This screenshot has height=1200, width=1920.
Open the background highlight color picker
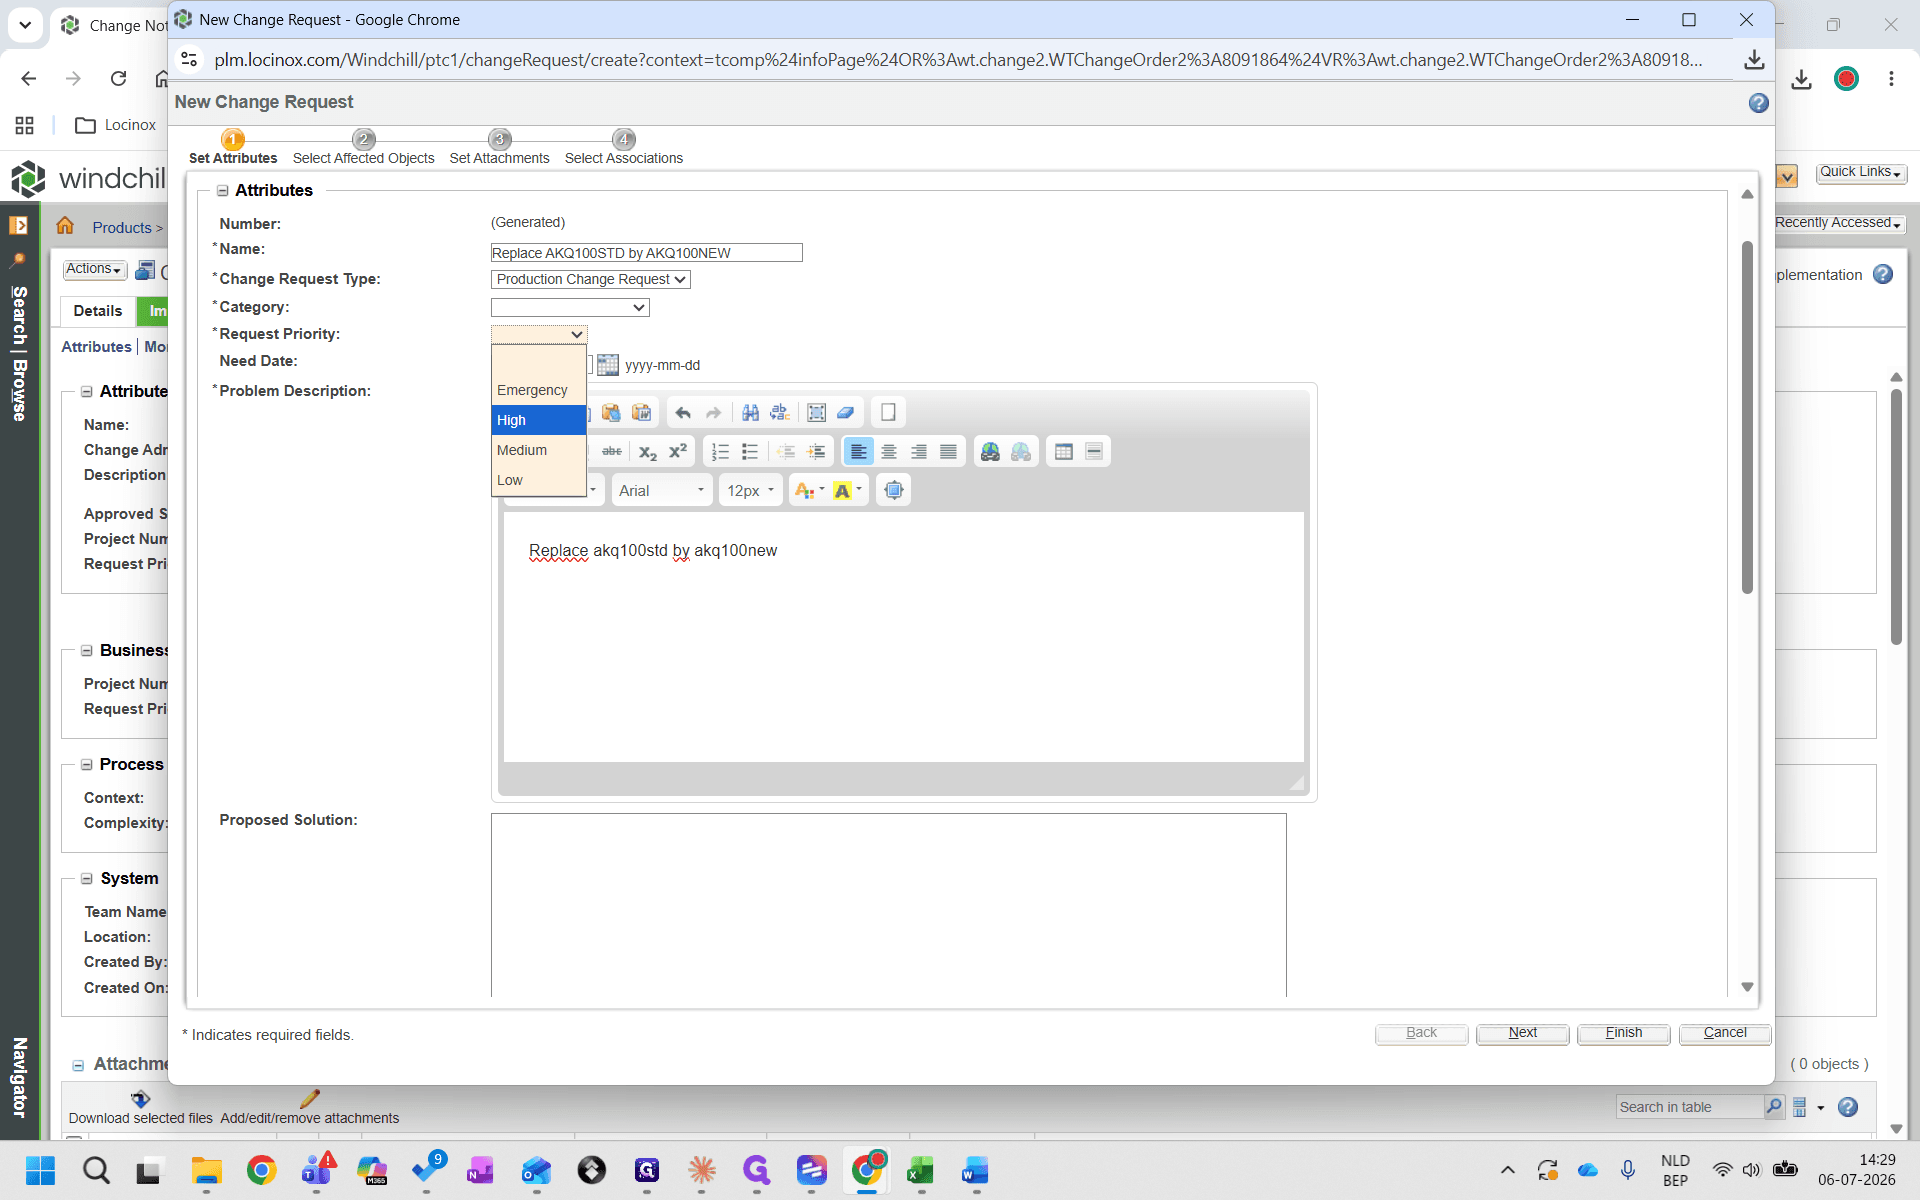click(847, 490)
